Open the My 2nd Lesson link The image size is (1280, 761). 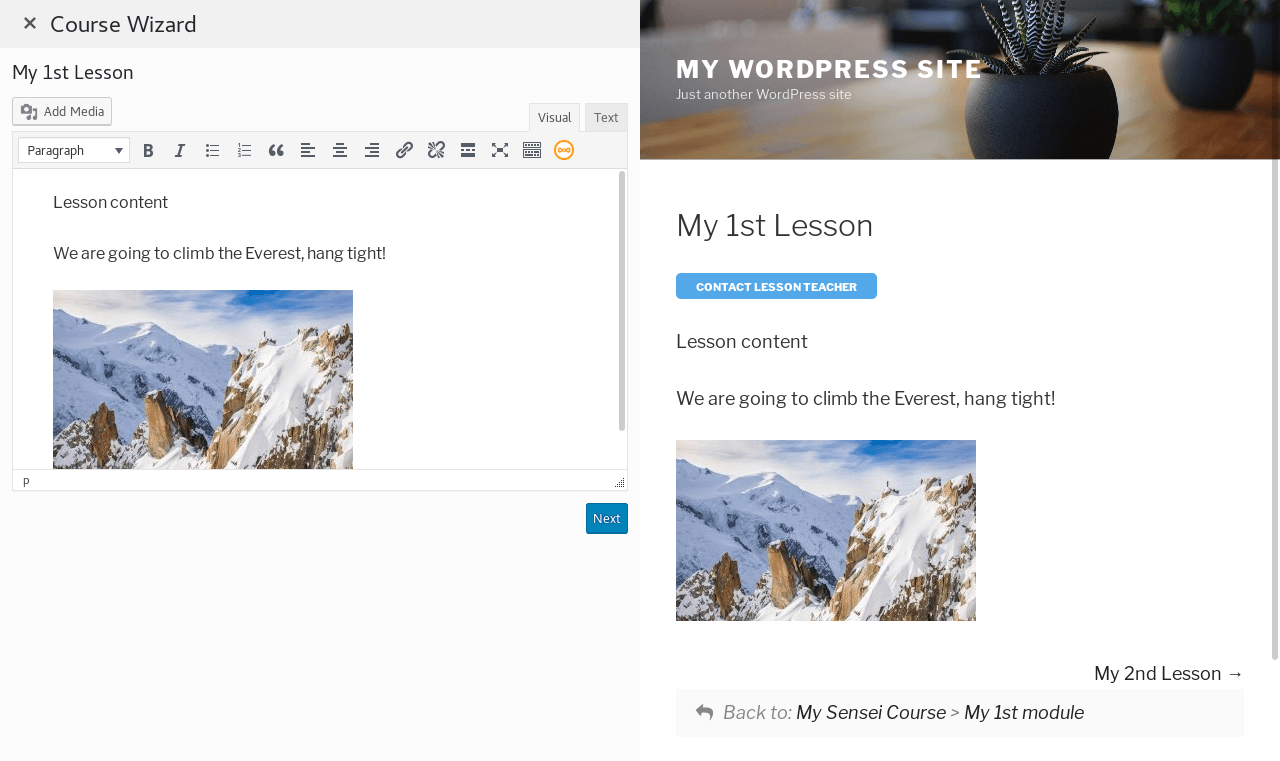(1168, 674)
